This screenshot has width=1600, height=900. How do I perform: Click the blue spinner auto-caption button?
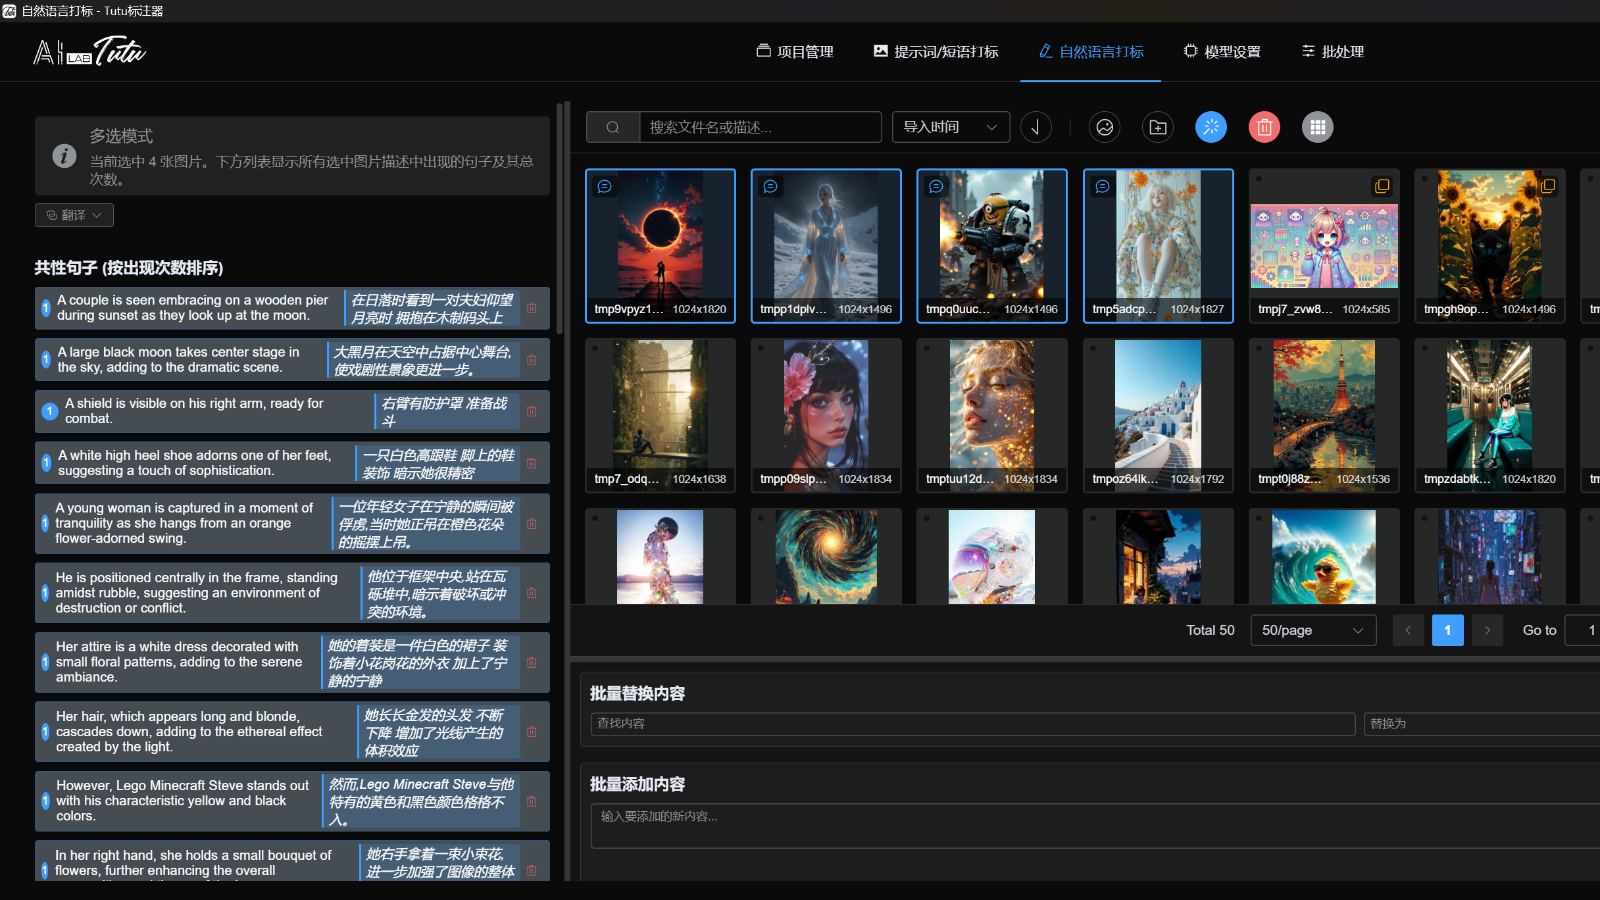click(1211, 127)
